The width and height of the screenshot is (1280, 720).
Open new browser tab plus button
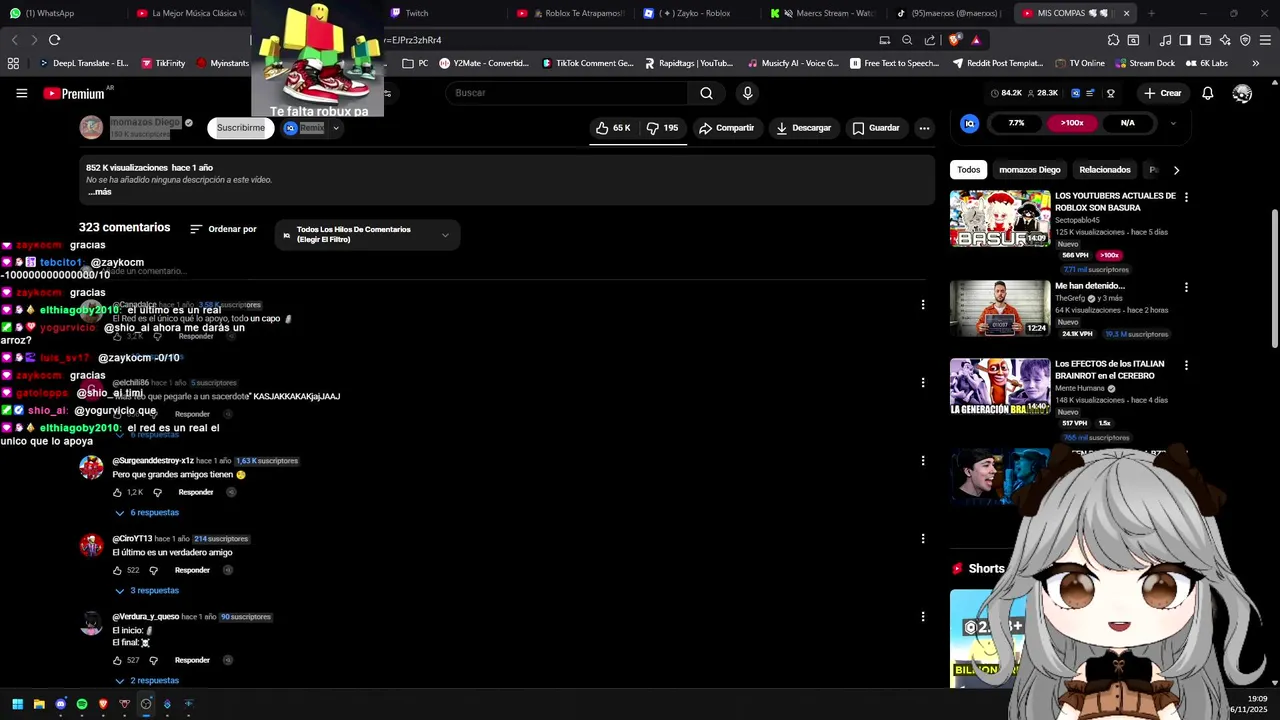[1151, 13]
